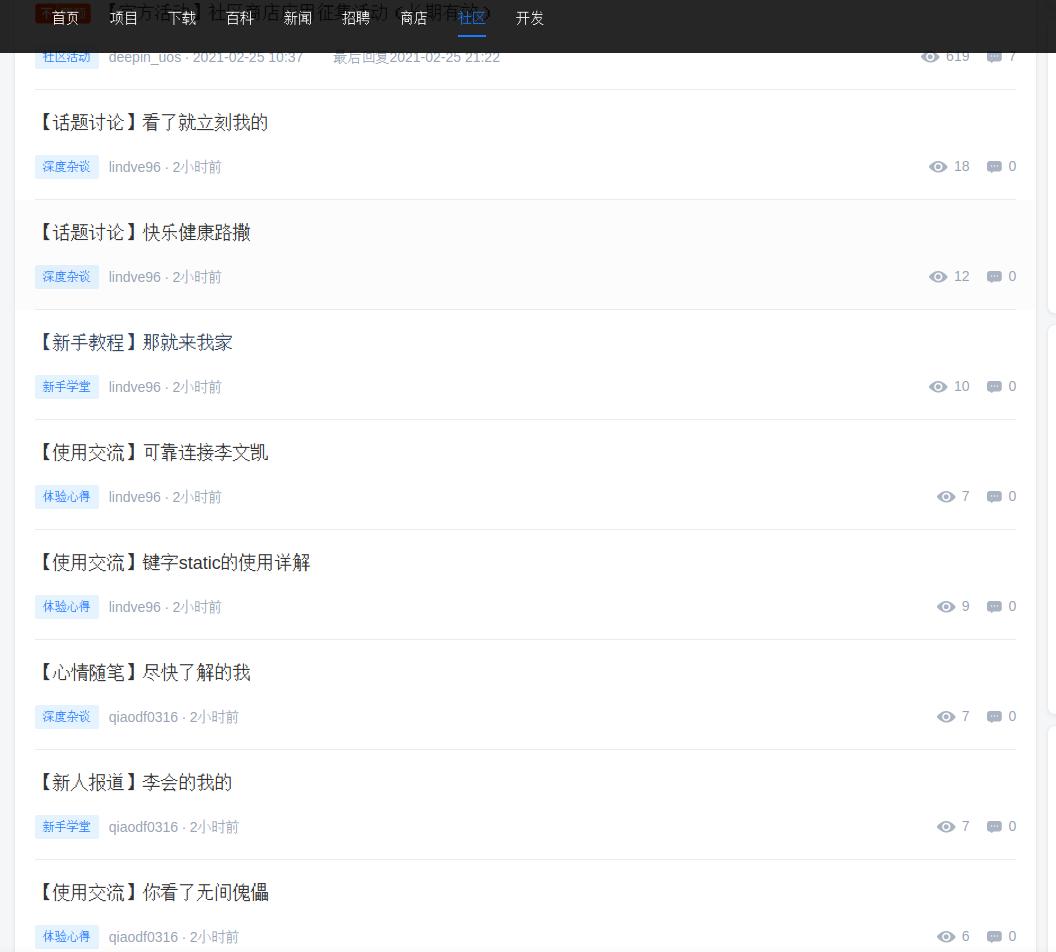
Task: Click 新手学堂 tag under 那就来我家
Action: coord(67,386)
